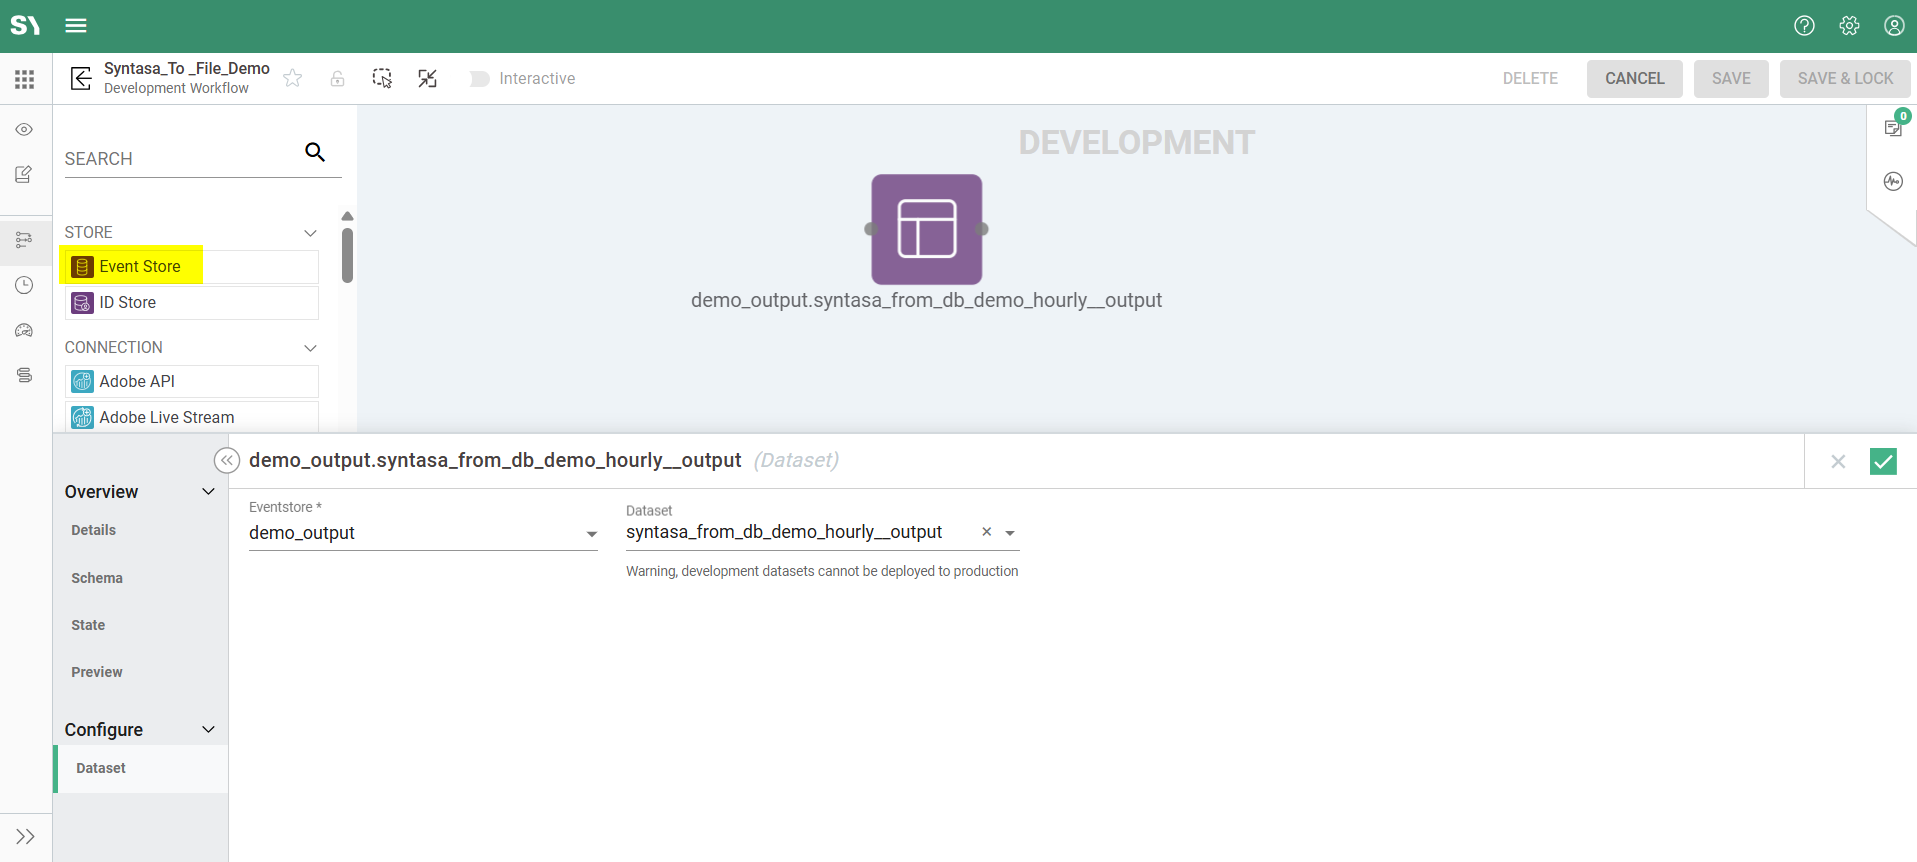
Task: Collapse the CONNECTION section
Action: pos(310,348)
